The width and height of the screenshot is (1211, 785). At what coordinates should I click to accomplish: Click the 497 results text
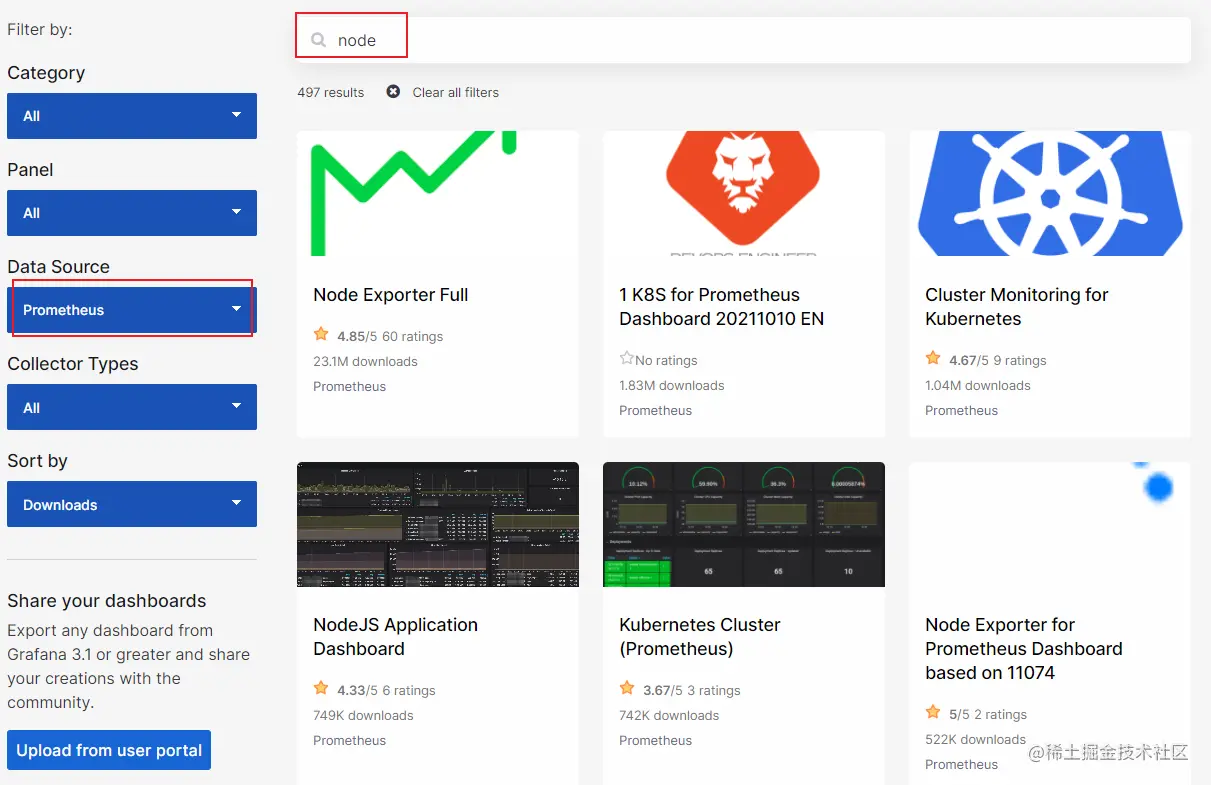[331, 92]
